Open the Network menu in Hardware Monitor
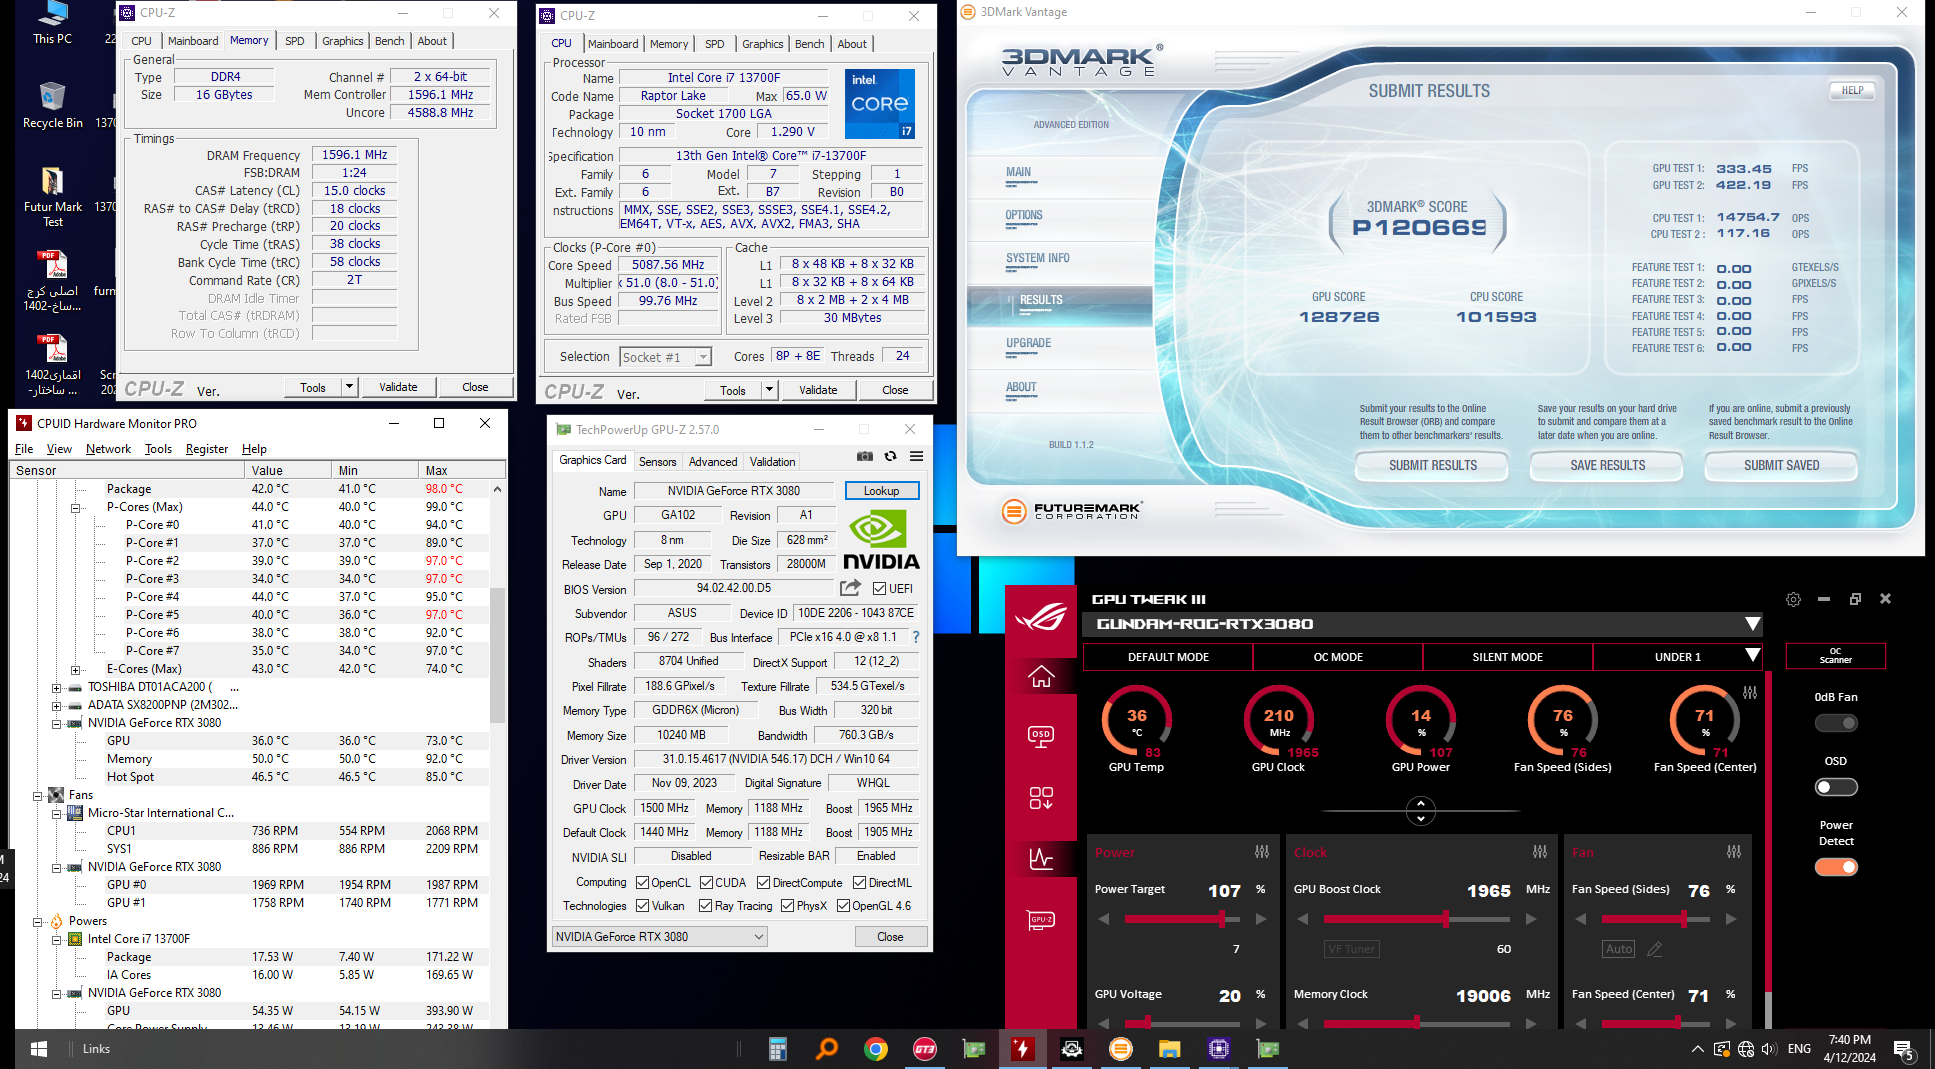The width and height of the screenshot is (1935, 1069). 108,449
